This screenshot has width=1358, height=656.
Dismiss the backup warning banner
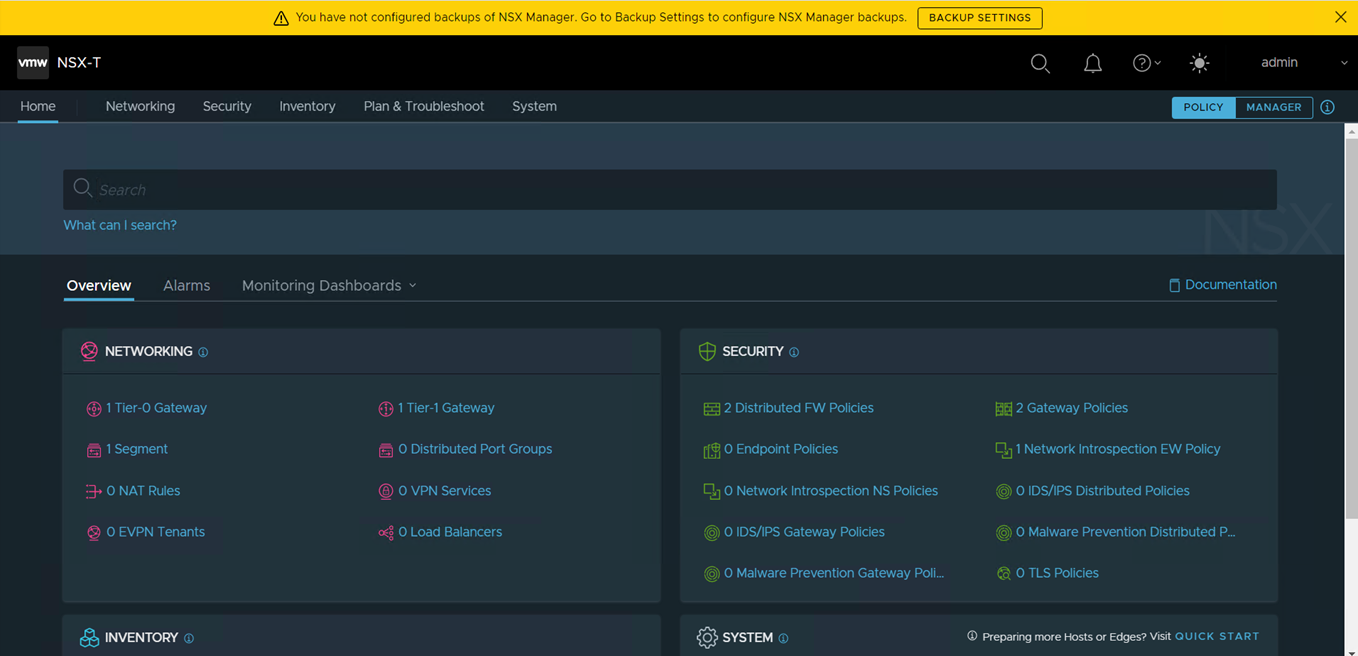[1340, 17]
